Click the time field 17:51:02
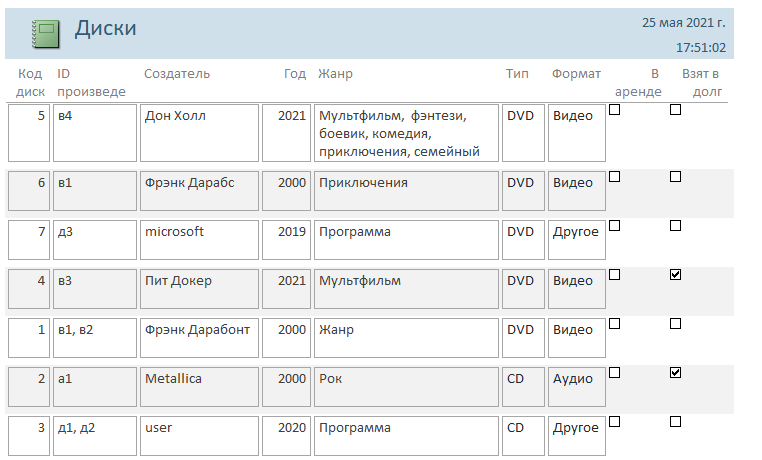The height and width of the screenshot is (460, 762). point(700,47)
